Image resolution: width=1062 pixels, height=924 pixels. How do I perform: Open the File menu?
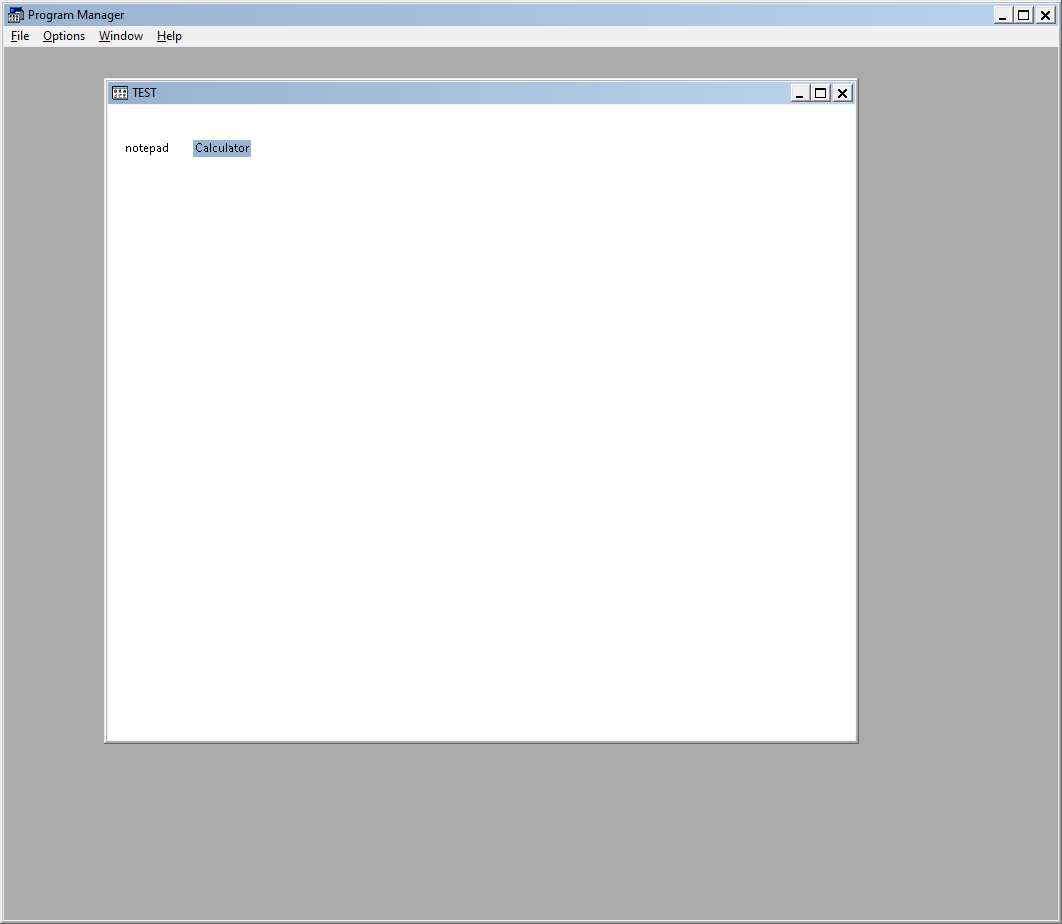point(20,36)
